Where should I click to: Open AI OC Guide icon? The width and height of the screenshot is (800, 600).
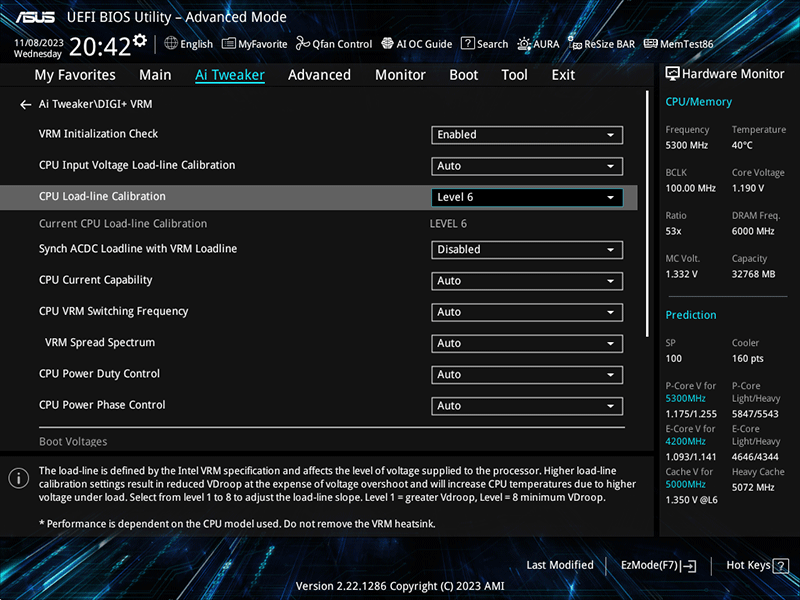coord(387,43)
